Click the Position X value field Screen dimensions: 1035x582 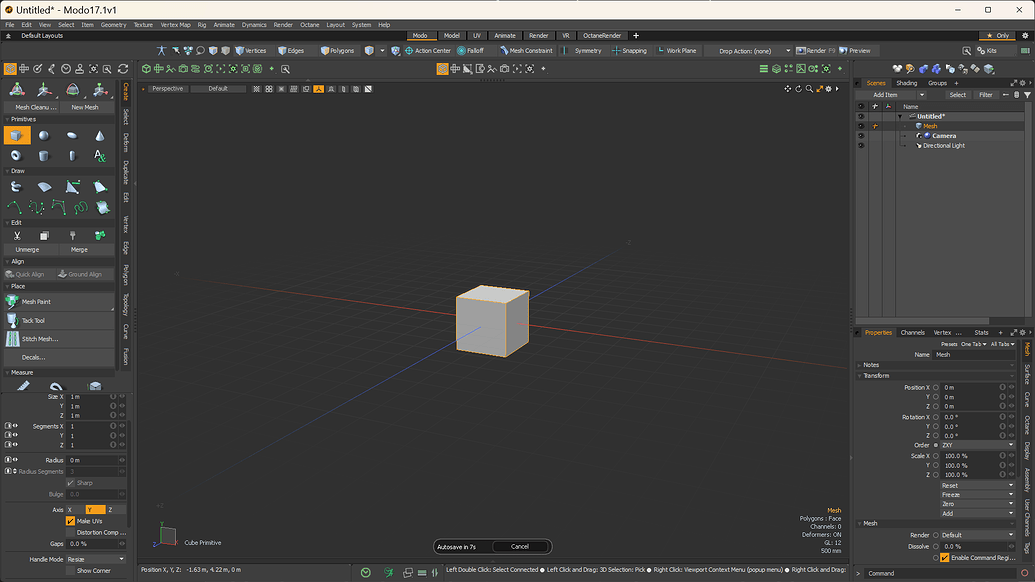(970, 387)
